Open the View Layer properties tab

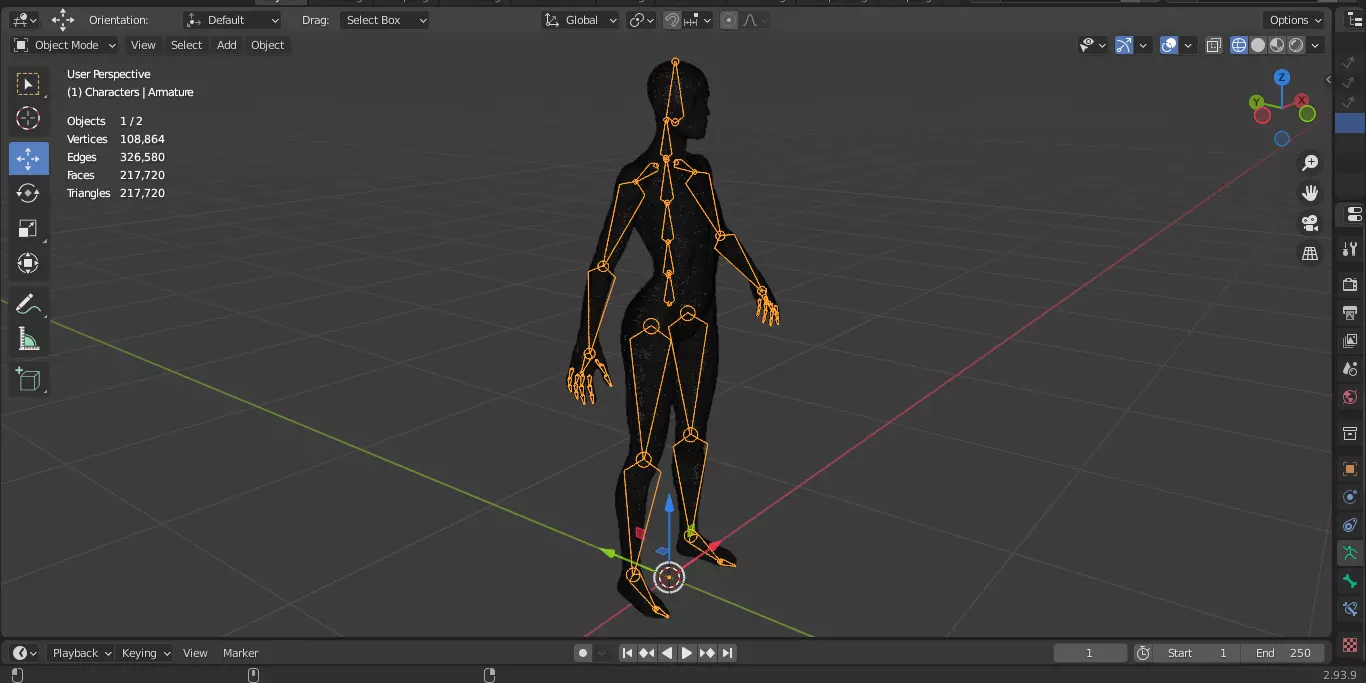click(x=1350, y=341)
